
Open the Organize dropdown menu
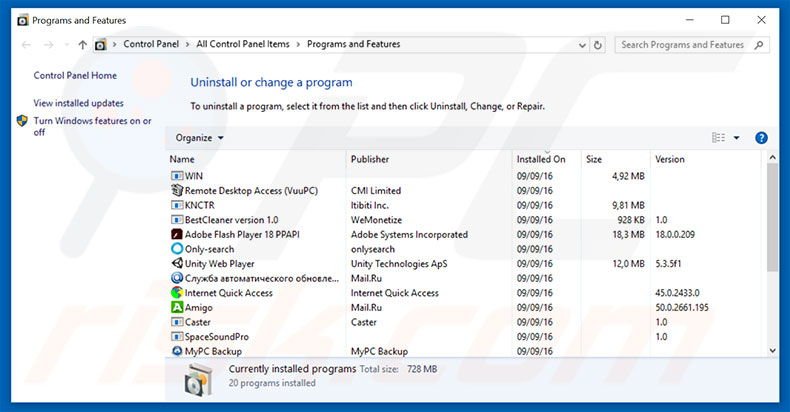click(199, 138)
